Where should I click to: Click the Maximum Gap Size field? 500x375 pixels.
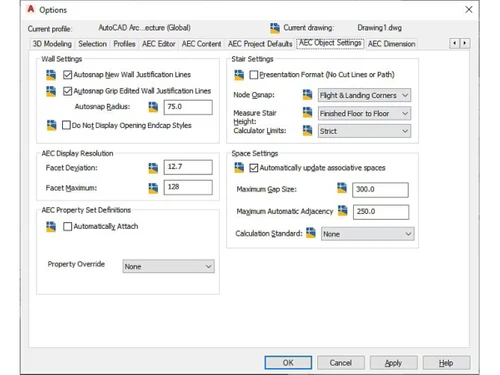(x=380, y=190)
